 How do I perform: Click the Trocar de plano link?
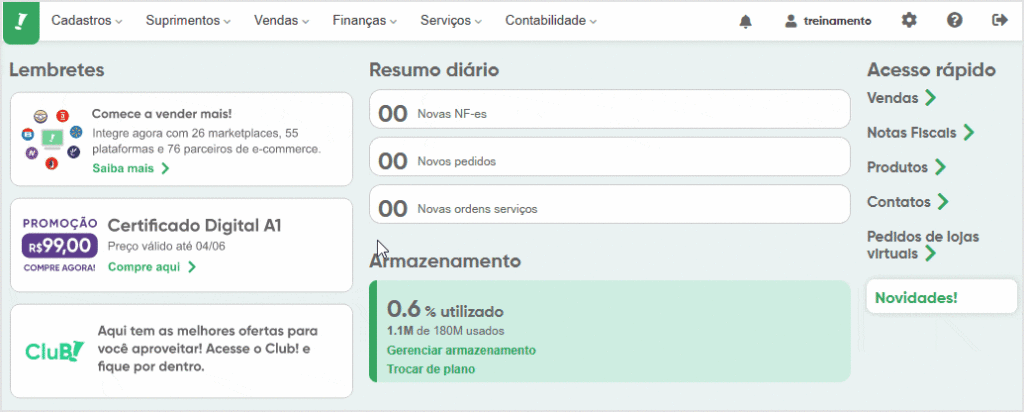point(430,368)
